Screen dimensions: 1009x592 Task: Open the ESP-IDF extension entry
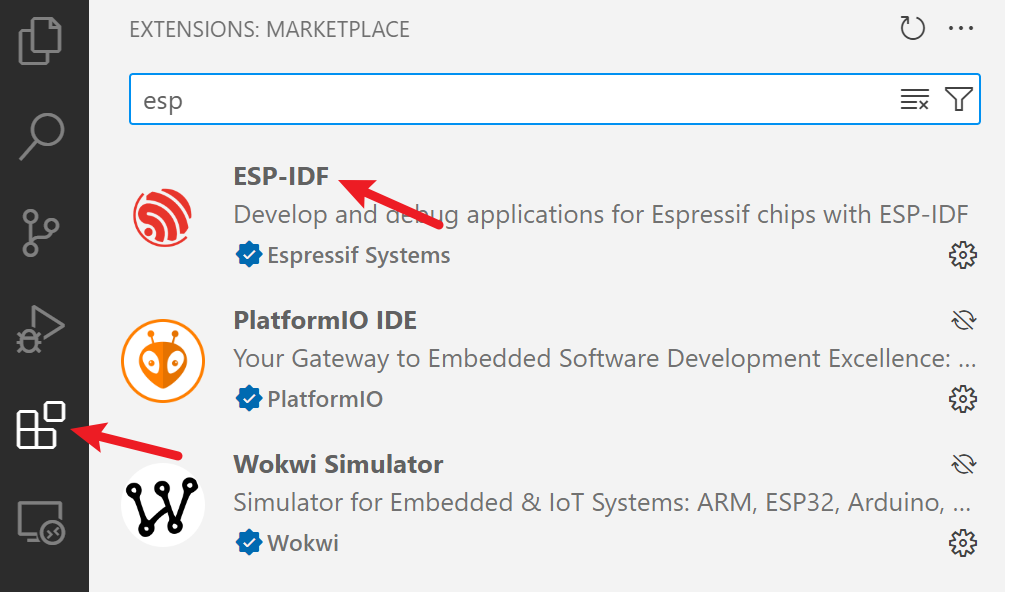[549, 215]
